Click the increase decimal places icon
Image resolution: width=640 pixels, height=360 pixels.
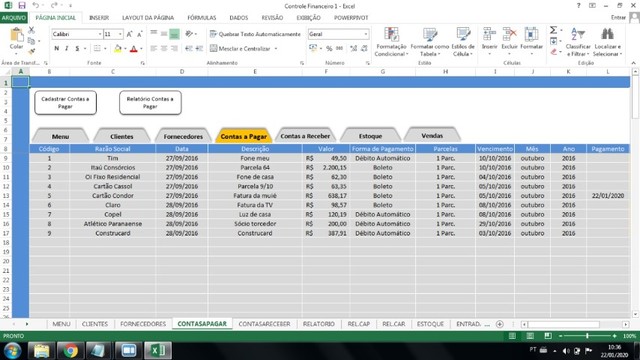(353, 49)
